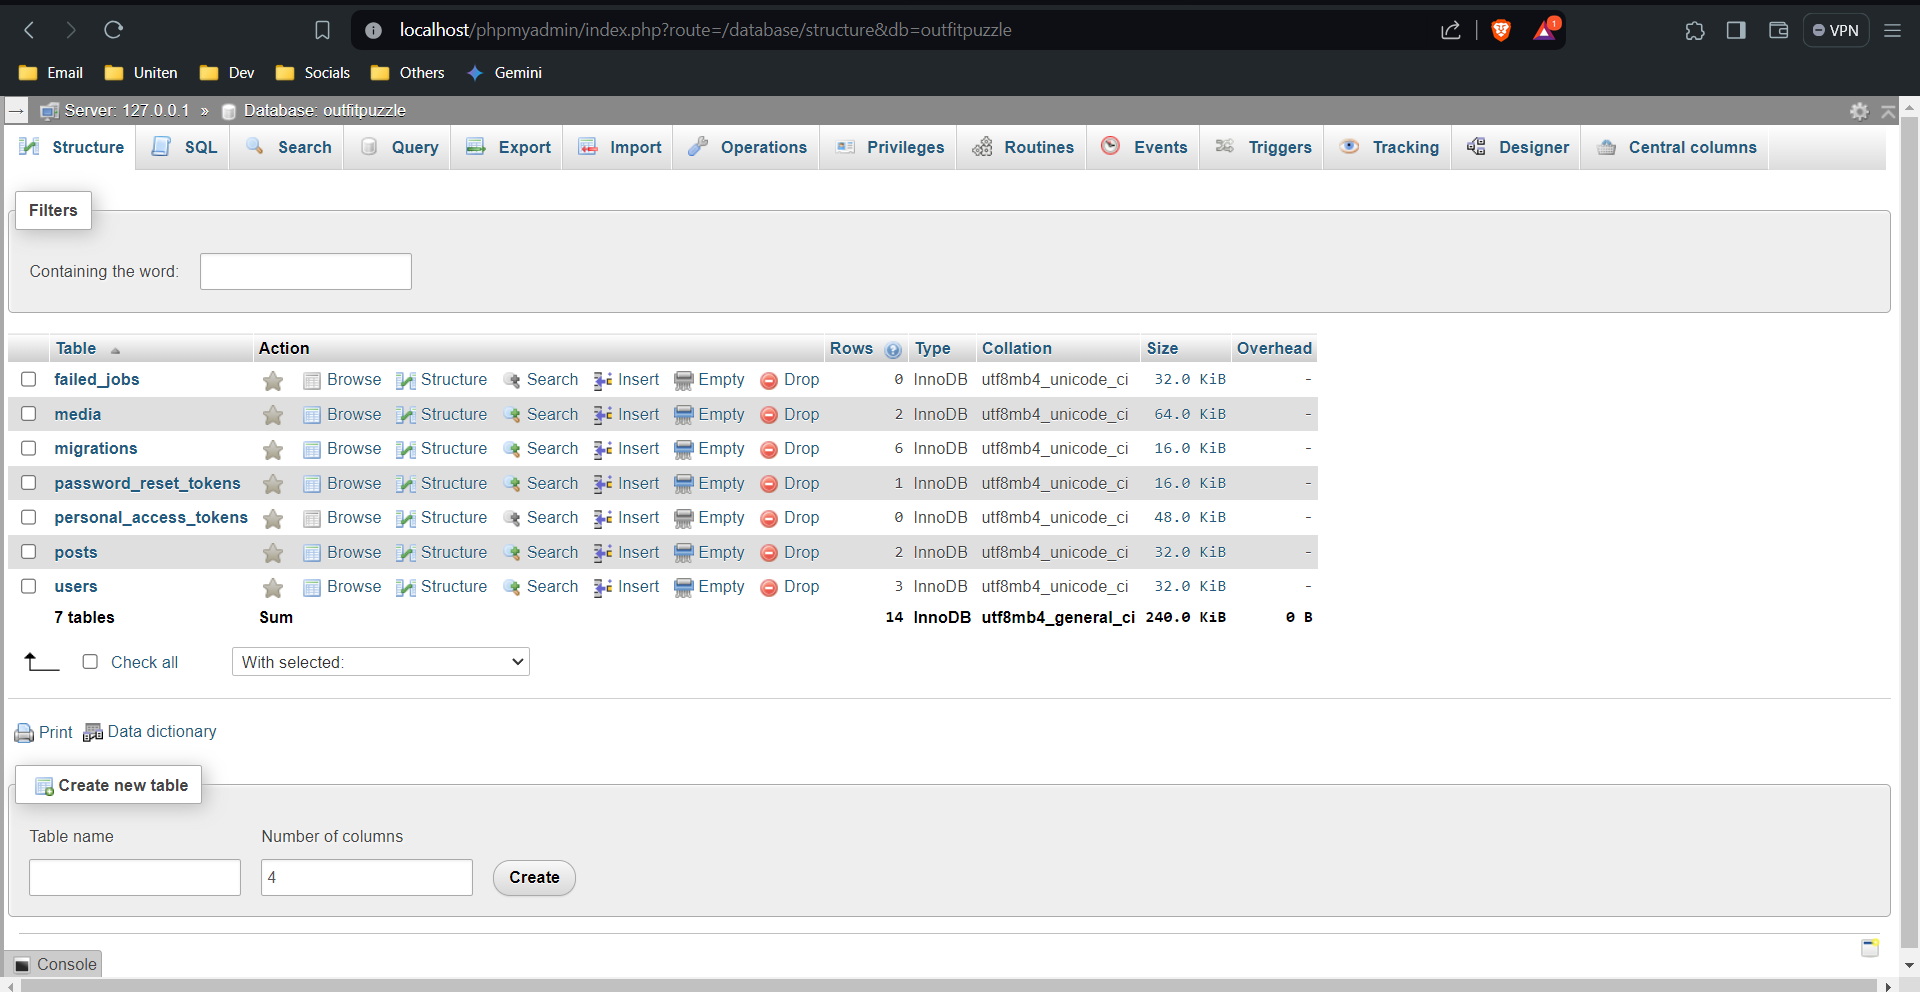
Task: Click Empty icon in password_reset_tokens row
Action: pyautogui.click(x=684, y=484)
